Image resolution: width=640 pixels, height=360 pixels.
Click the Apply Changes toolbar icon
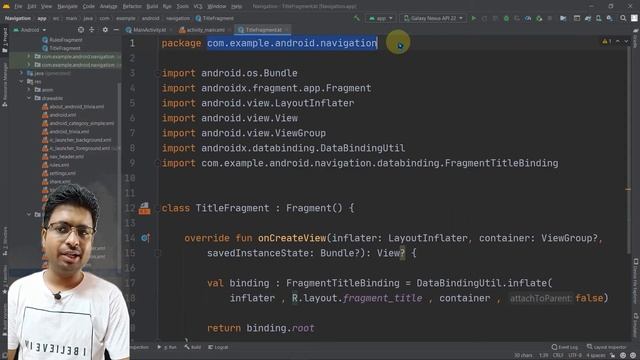pyautogui.click(x=484, y=18)
